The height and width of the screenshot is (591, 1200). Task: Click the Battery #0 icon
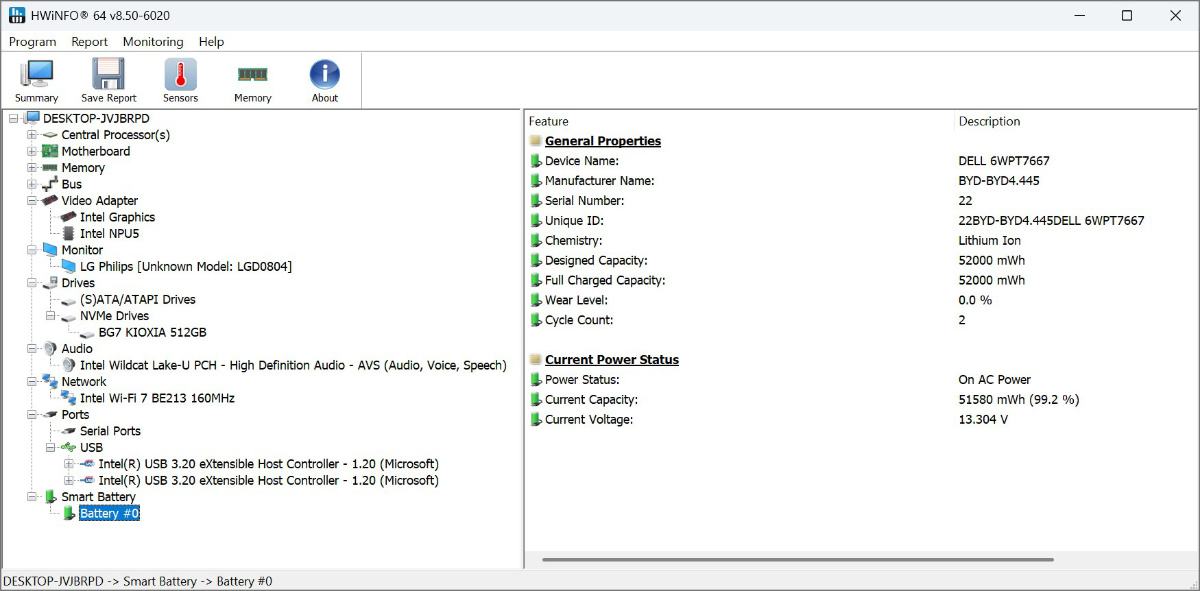click(69, 513)
